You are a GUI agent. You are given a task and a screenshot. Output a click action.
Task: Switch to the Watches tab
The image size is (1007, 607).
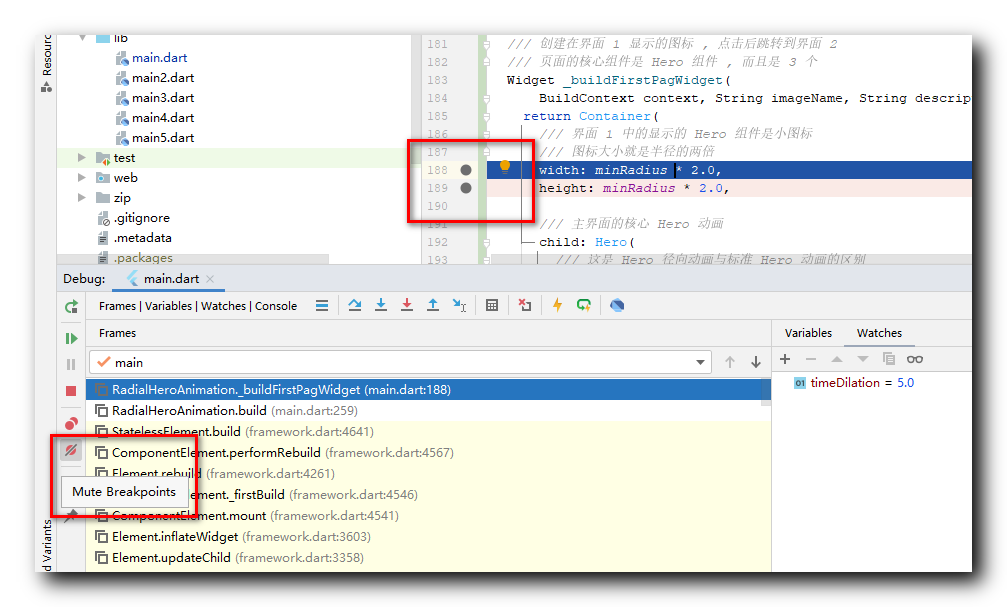click(879, 333)
